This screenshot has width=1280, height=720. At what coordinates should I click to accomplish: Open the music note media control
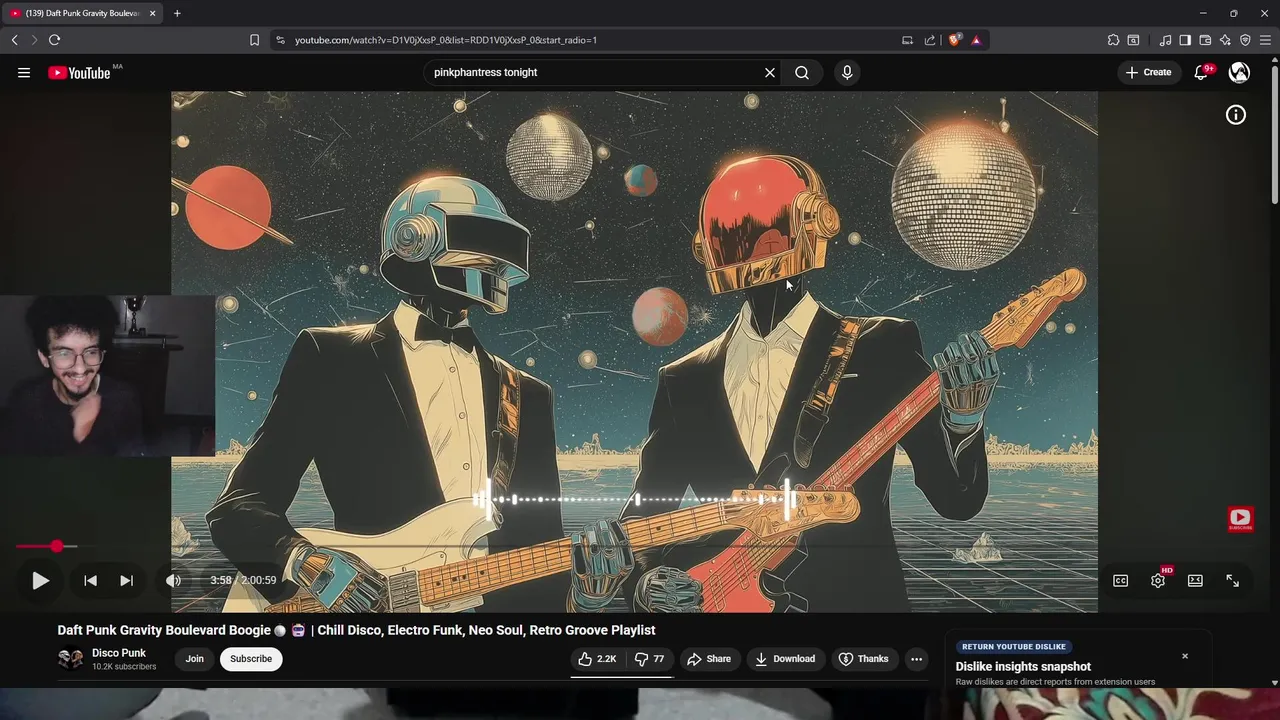point(1166,40)
